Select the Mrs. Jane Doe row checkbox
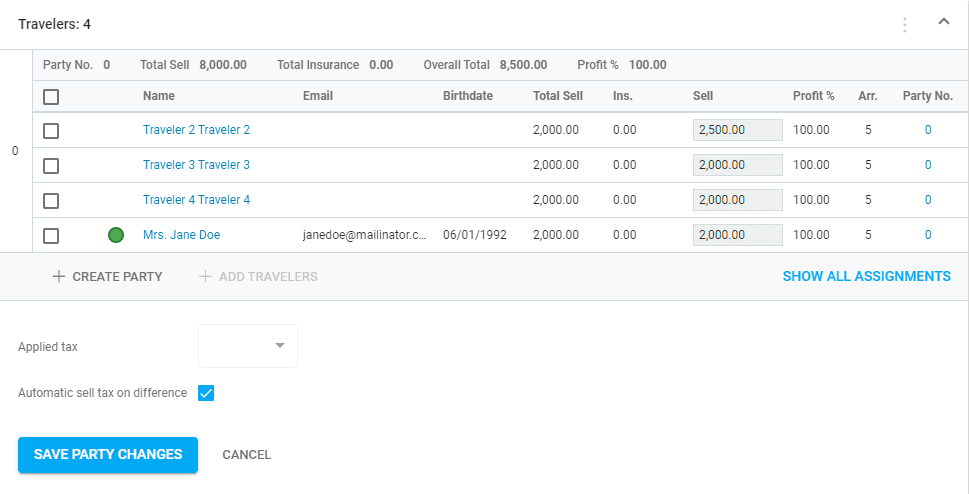Image resolution: width=969 pixels, height=494 pixels. pos(51,236)
